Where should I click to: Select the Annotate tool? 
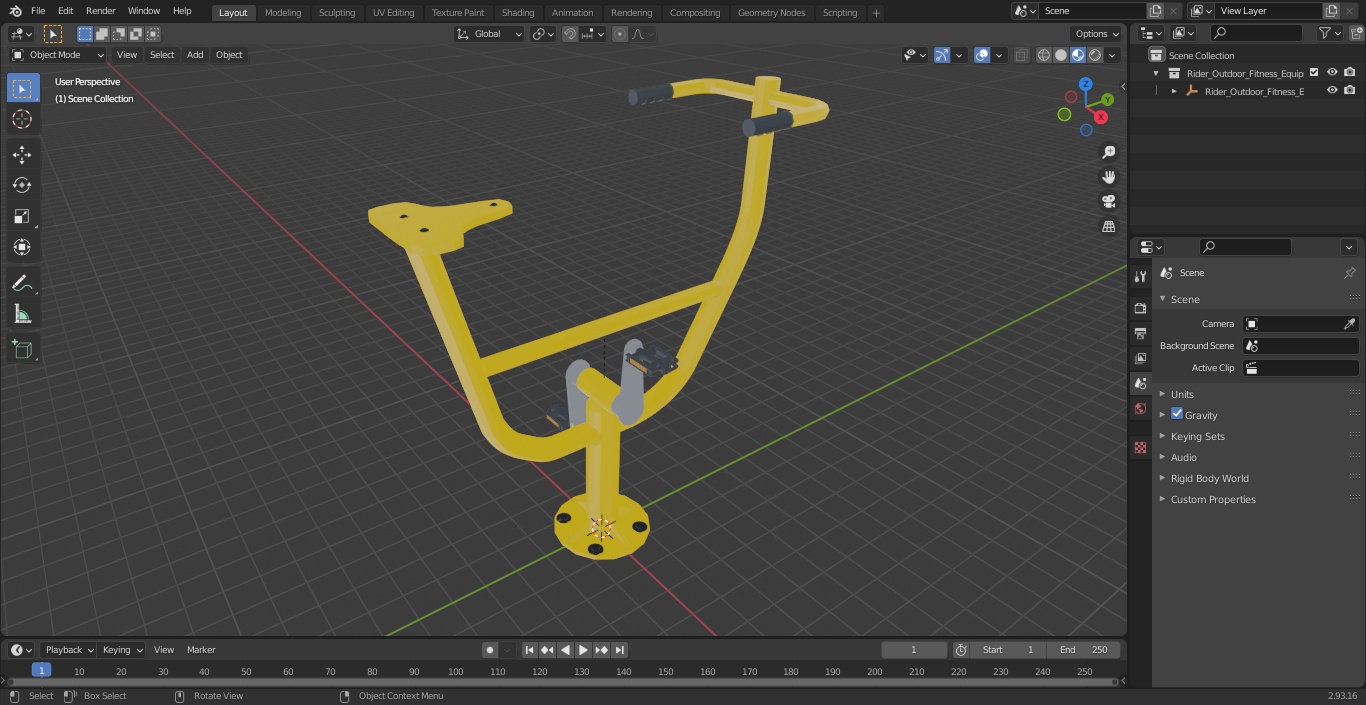22,283
